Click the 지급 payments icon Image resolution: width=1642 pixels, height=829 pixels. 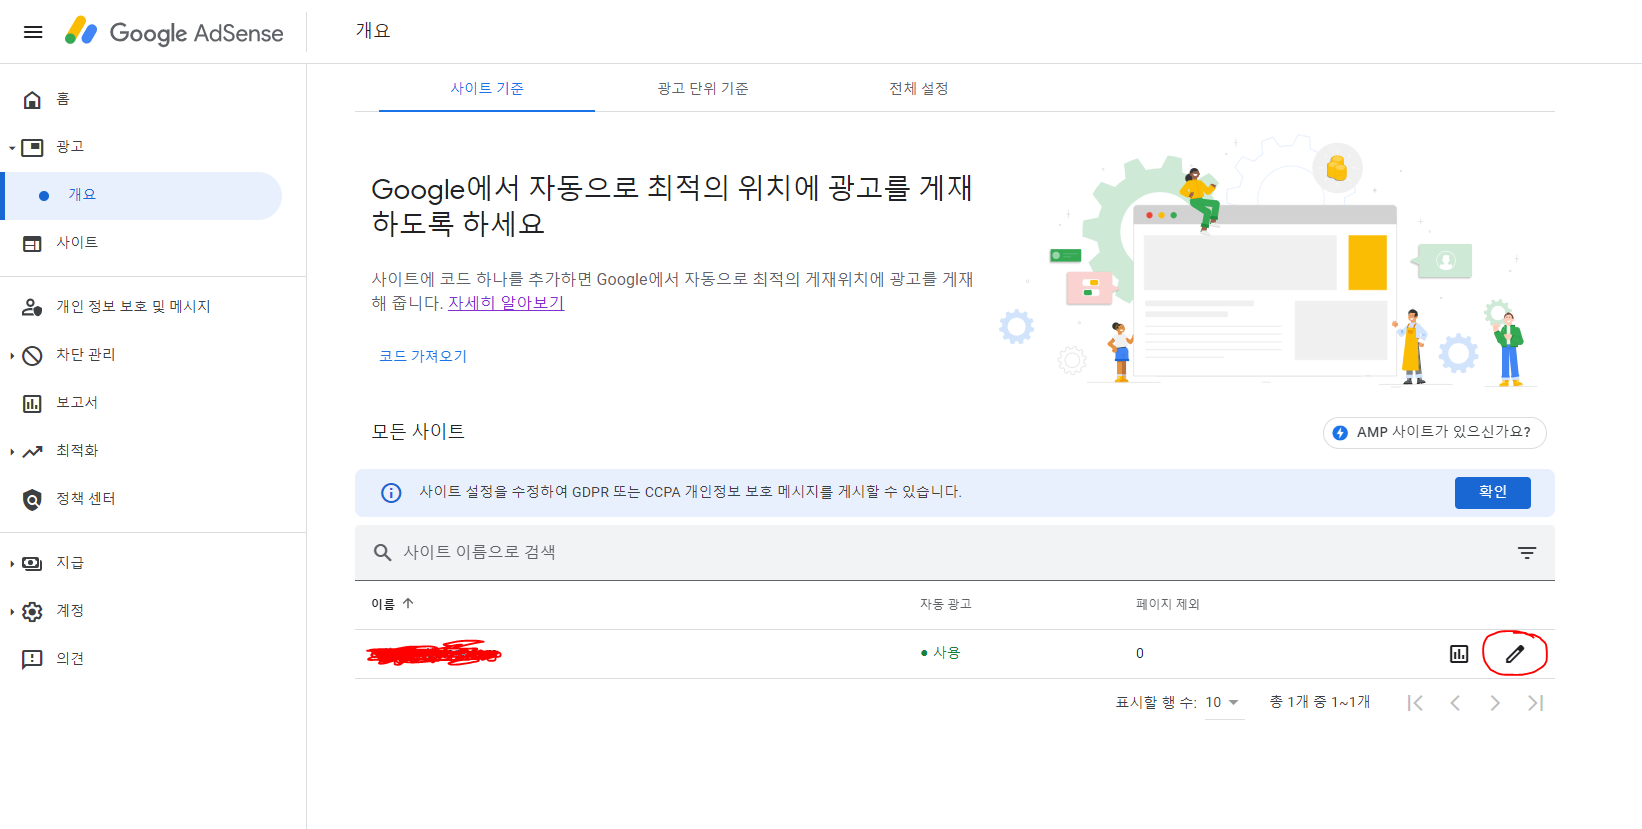pos(32,563)
